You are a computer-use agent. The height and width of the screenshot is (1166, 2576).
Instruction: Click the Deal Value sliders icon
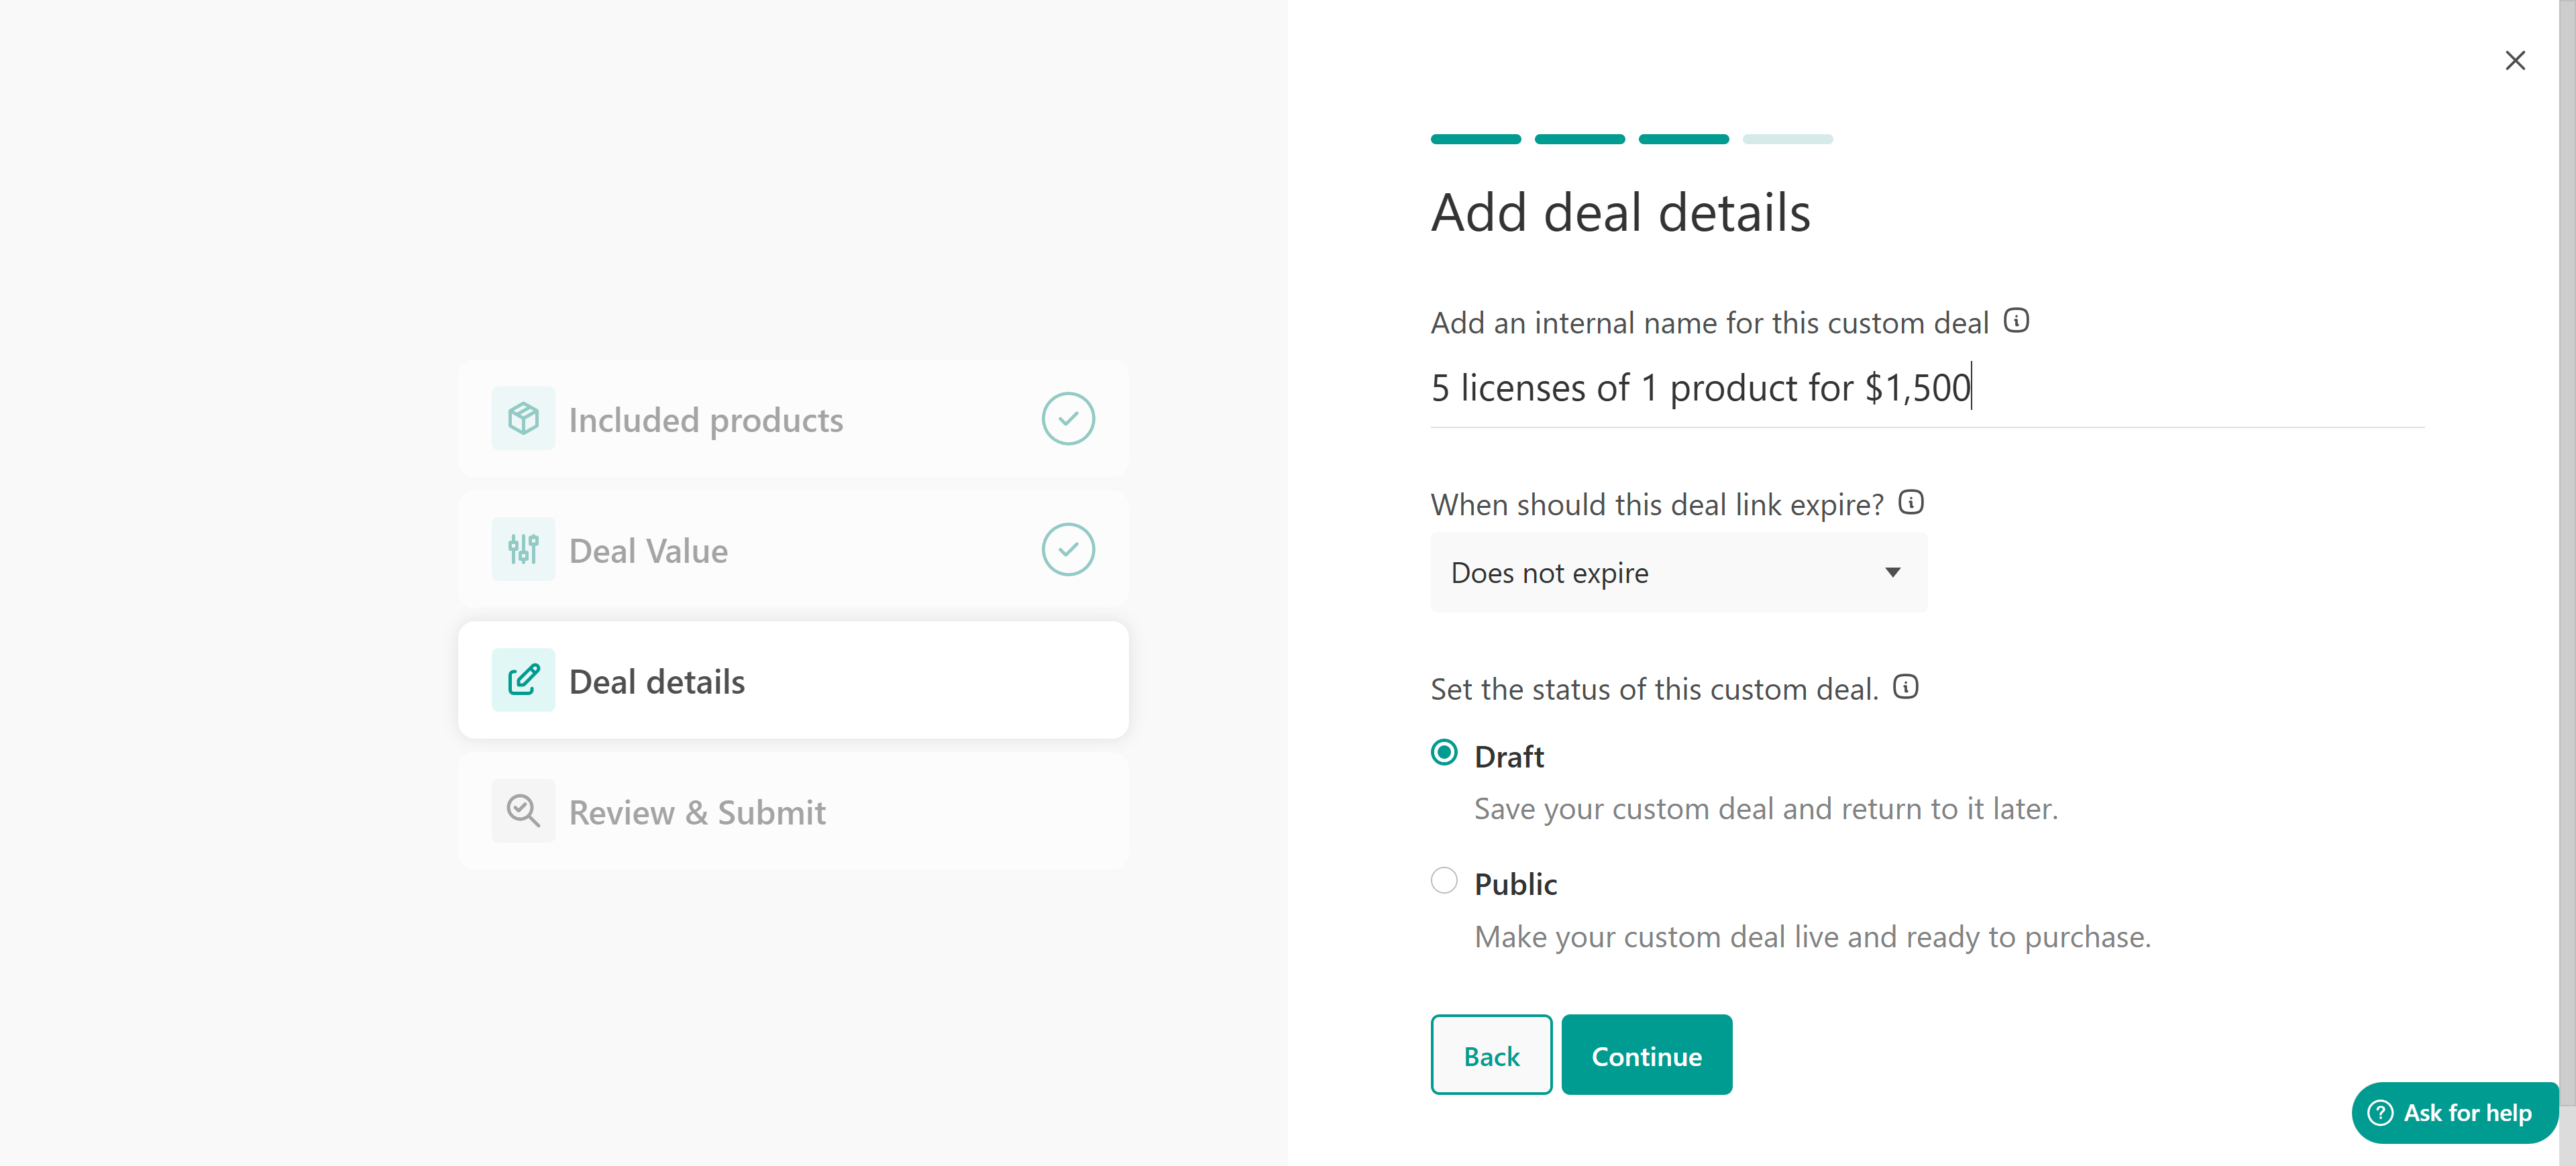pyautogui.click(x=522, y=549)
